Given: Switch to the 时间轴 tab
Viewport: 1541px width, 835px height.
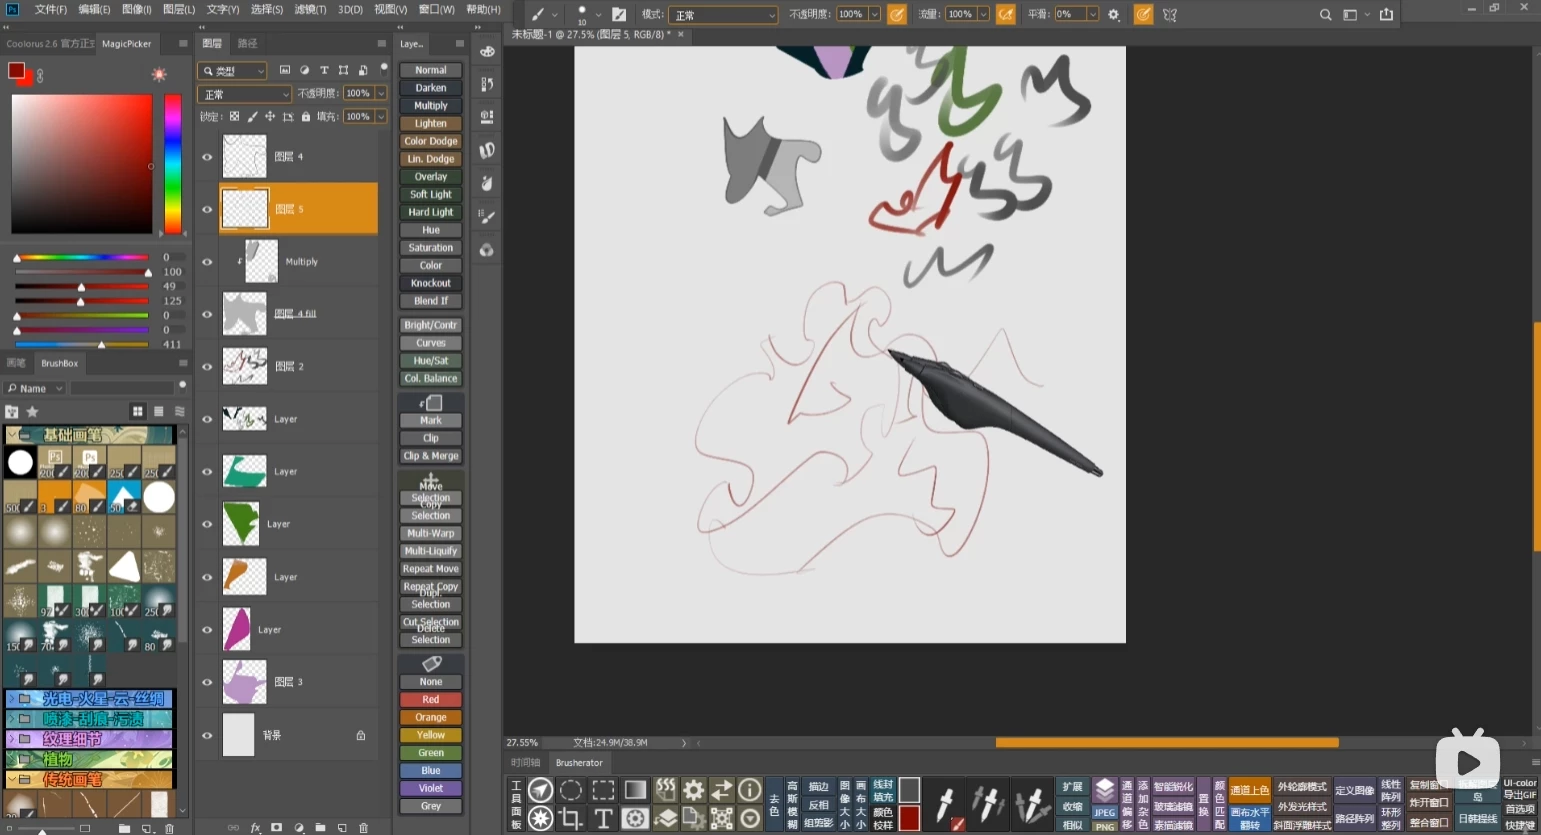Looking at the screenshot, I should 525,762.
